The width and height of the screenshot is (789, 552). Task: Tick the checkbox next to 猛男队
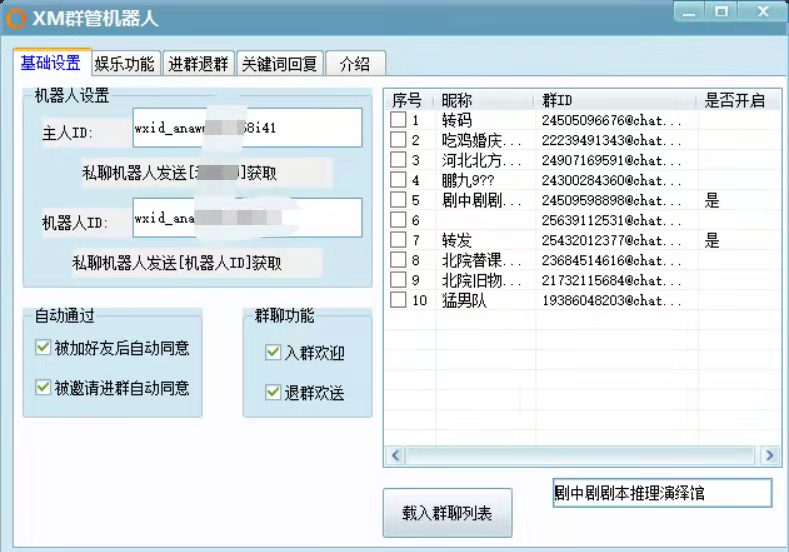[x=398, y=299]
